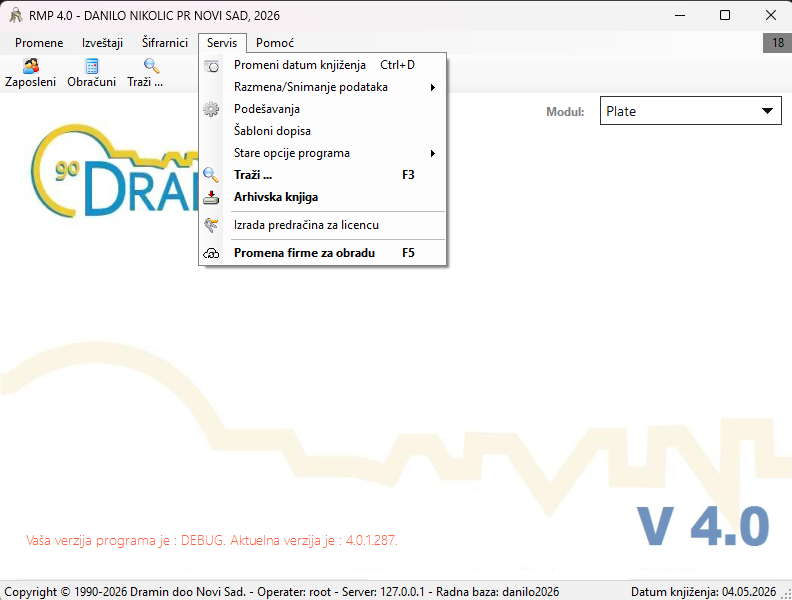
Task: Open Šabloni dopisa
Action: click(322, 131)
